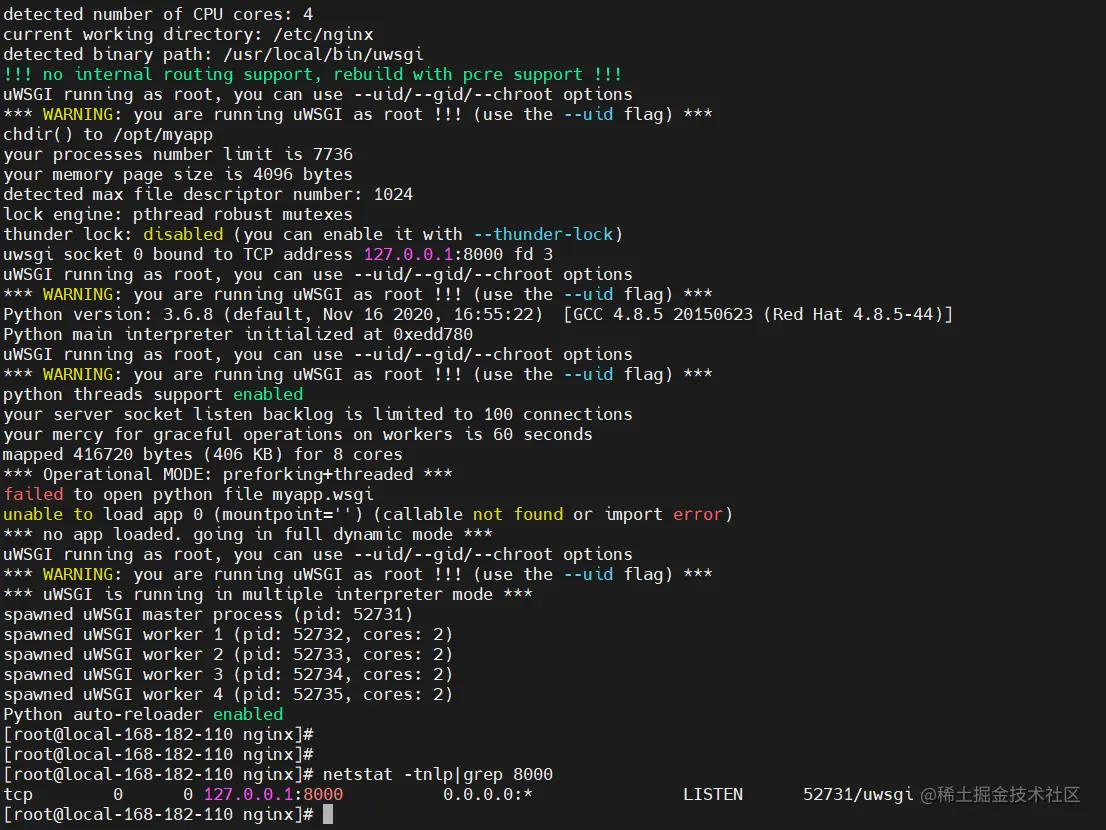Click 'no app loaded. going in full dynamic mode' line
This screenshot has height=830, width=1106.
pyautogui.click(x=248, y=535)
